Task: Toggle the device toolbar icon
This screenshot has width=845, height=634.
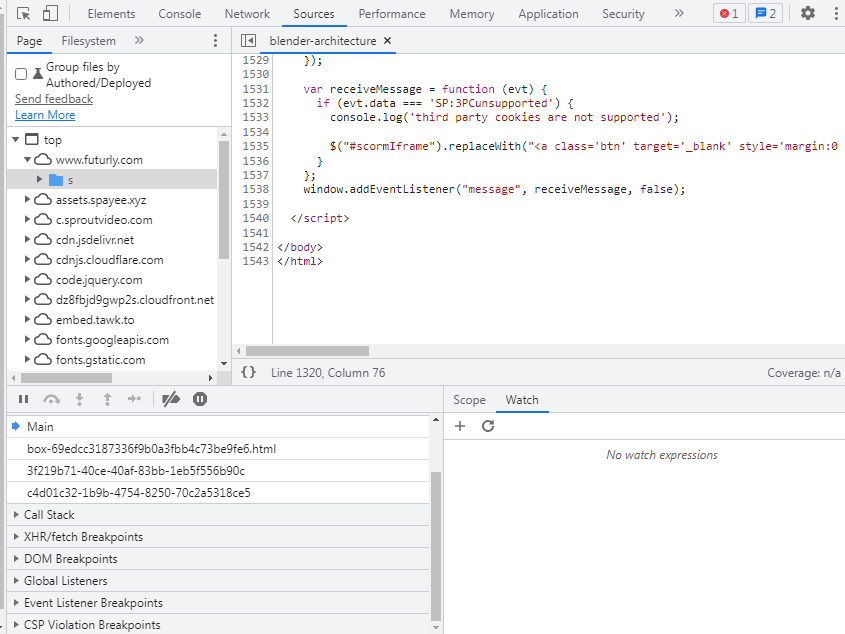Action: coord(50,14)
